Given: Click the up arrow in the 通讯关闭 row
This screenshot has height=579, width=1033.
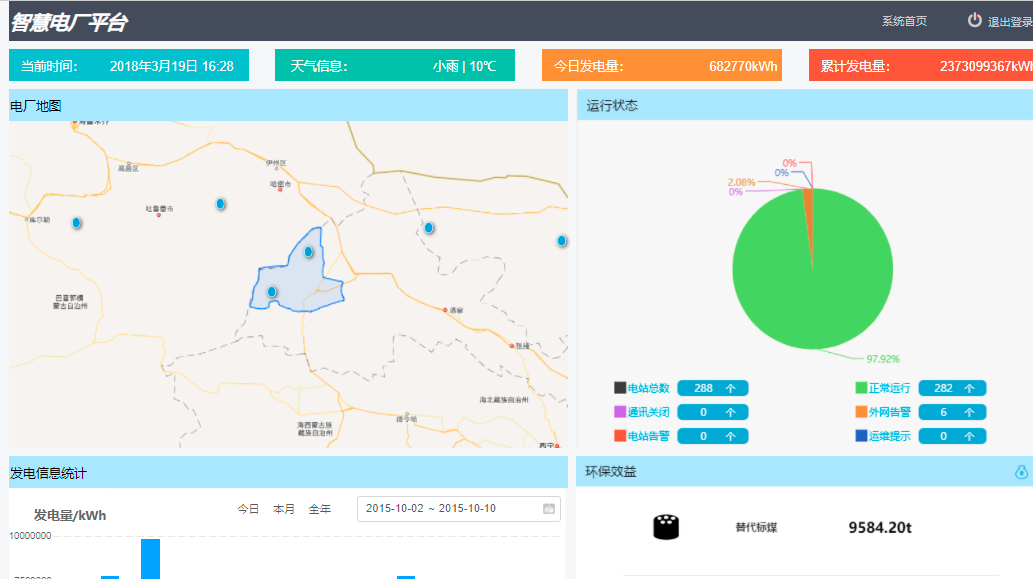Looking at the screenshot, I should (731, 412).
